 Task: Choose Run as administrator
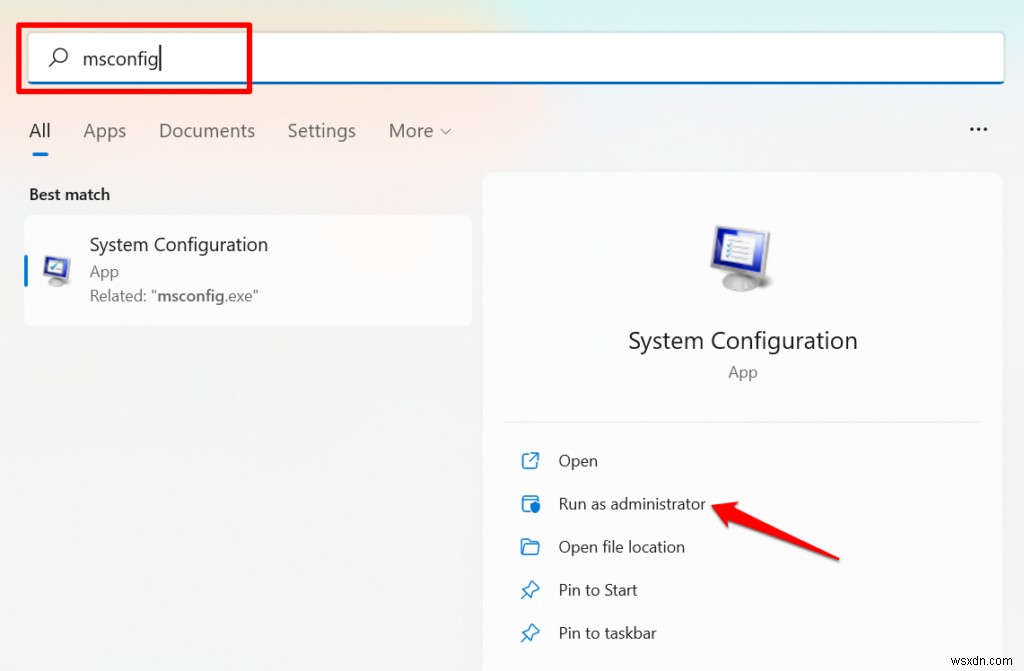click(632, 504)
